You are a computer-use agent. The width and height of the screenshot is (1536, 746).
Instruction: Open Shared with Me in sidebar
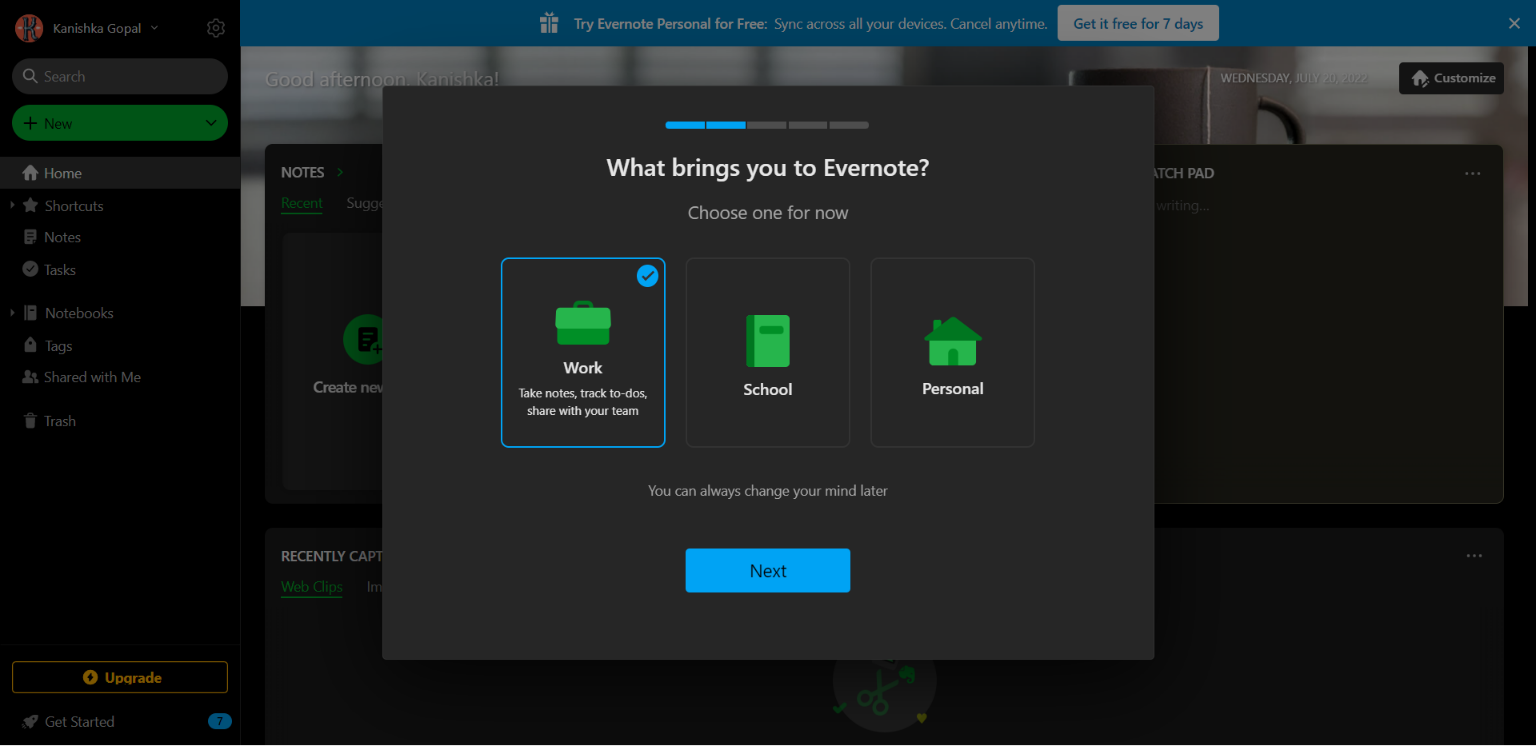click(92, 377)
